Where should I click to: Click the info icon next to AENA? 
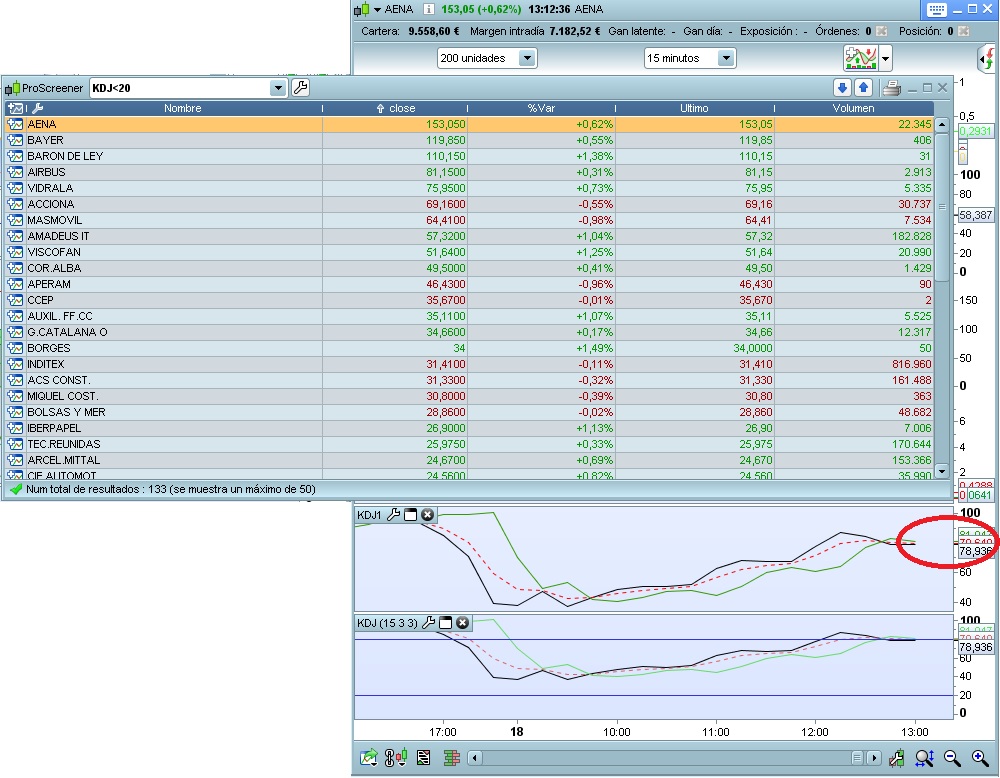click(x=429, y=9)
